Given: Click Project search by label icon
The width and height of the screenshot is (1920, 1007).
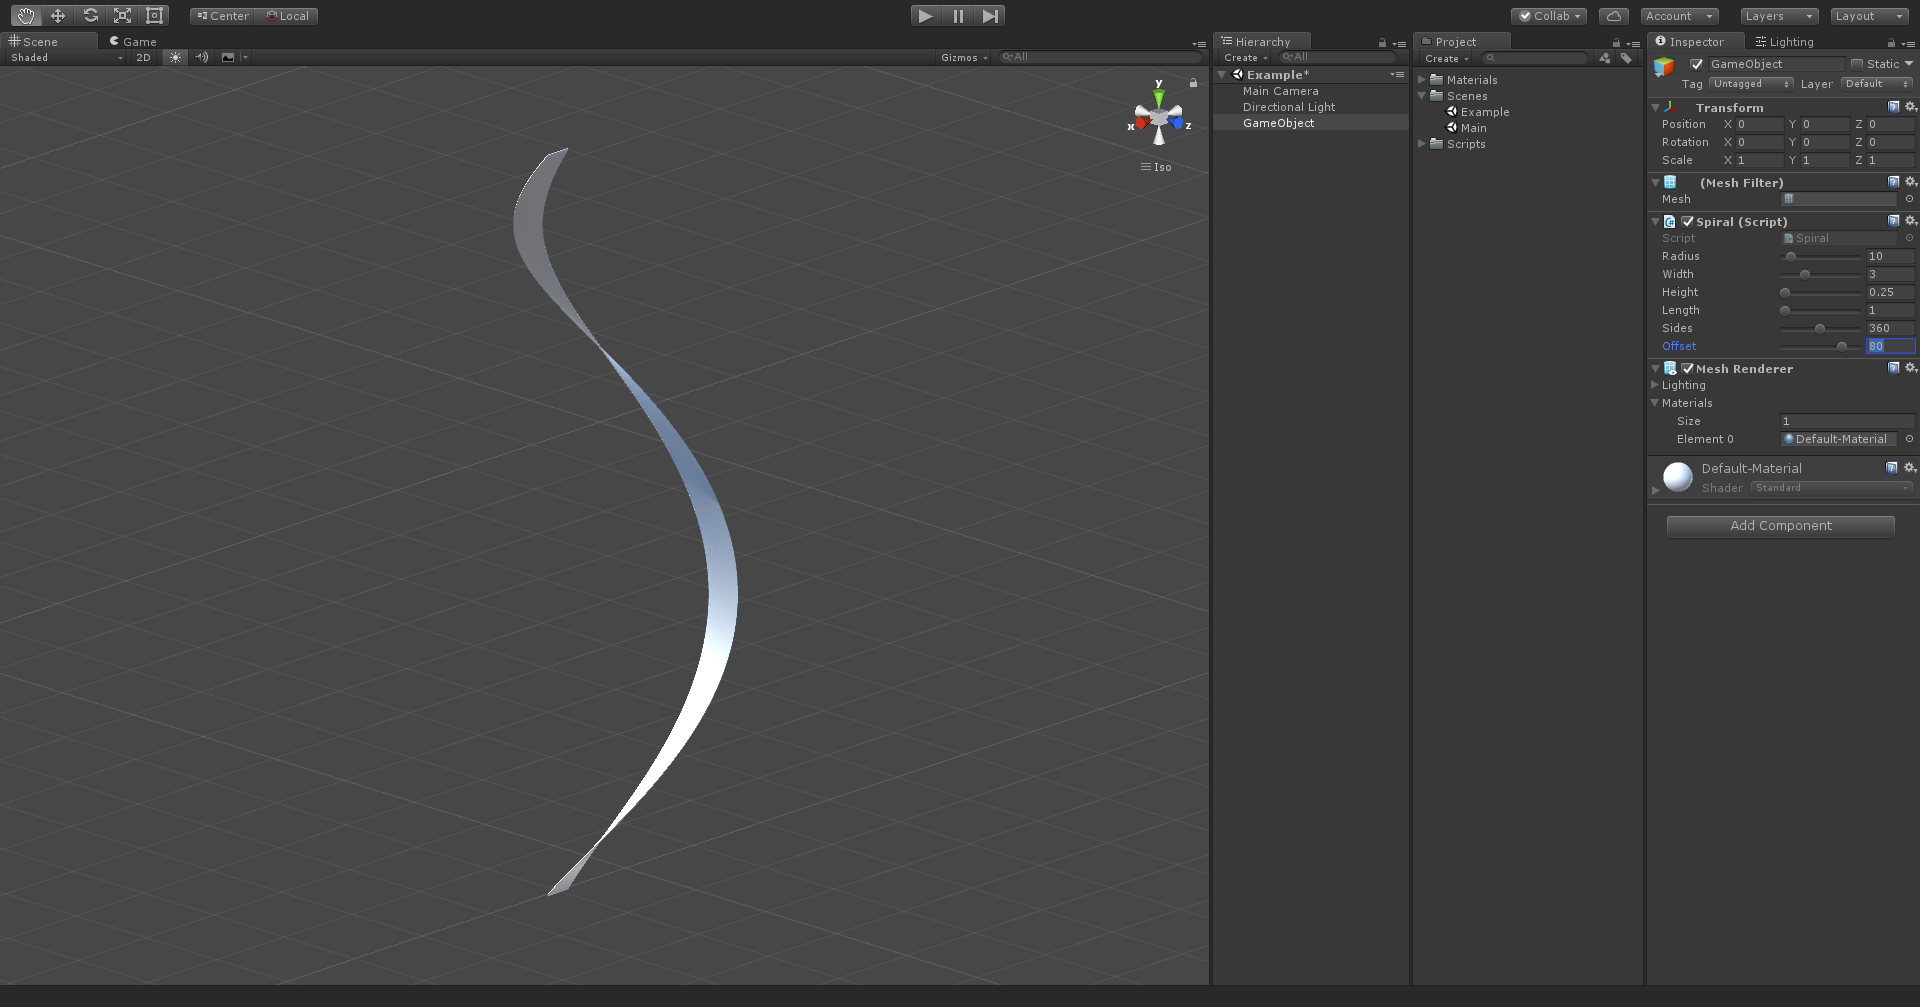Looking at the screenshot, I should (1626, 58).
